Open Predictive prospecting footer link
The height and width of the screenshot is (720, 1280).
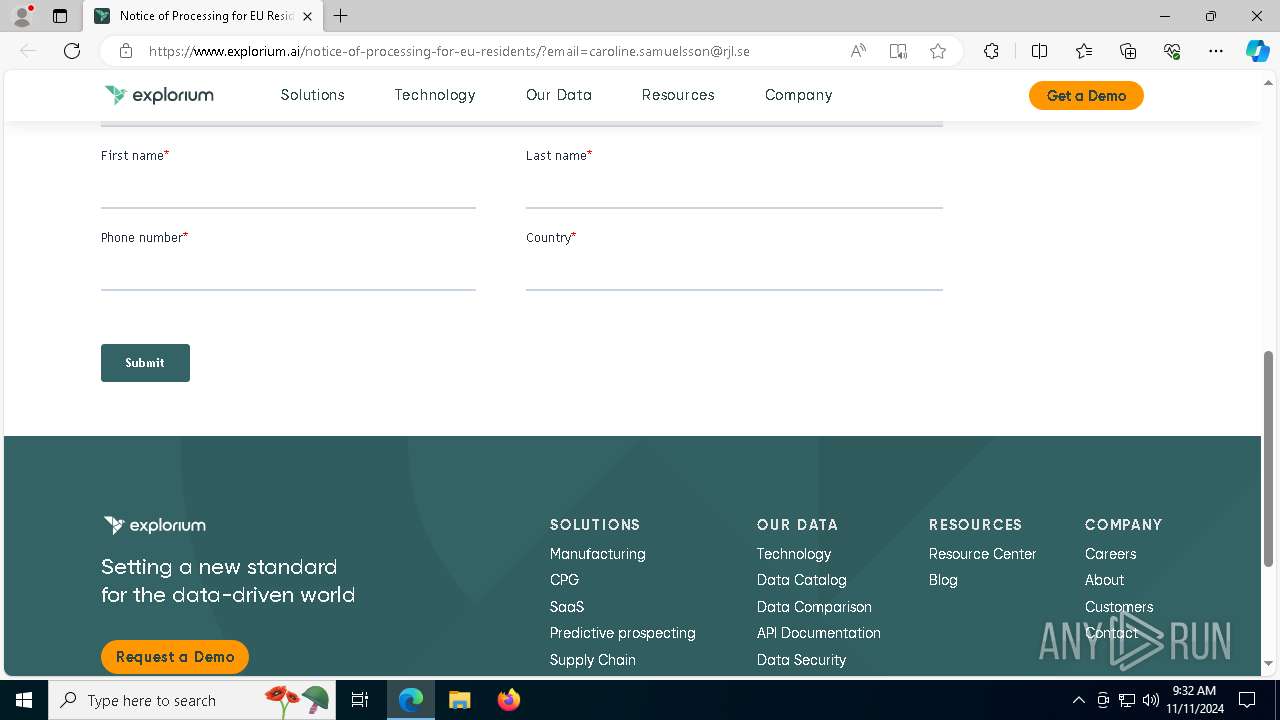tap(622, 633)
